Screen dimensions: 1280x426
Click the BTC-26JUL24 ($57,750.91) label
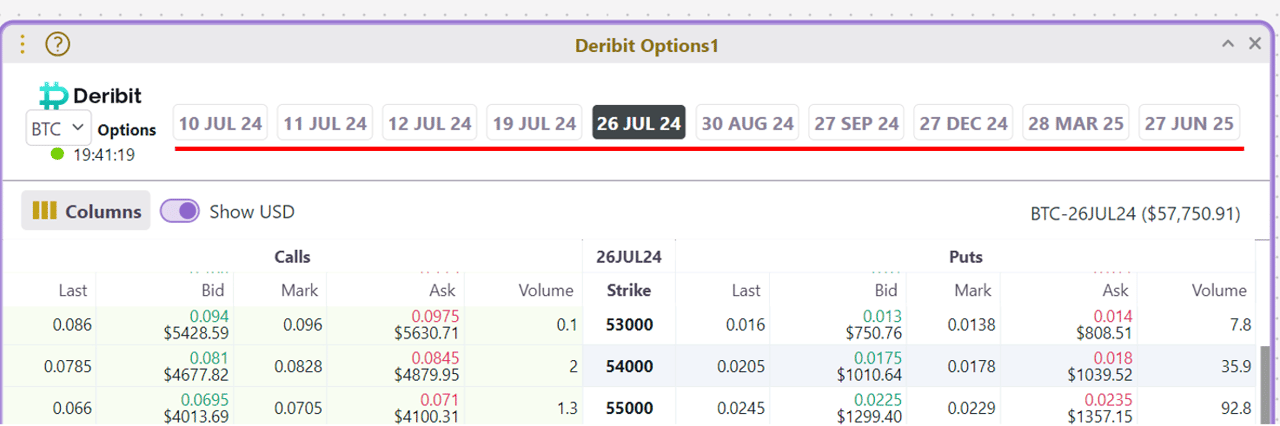[x=1135, y=214]
